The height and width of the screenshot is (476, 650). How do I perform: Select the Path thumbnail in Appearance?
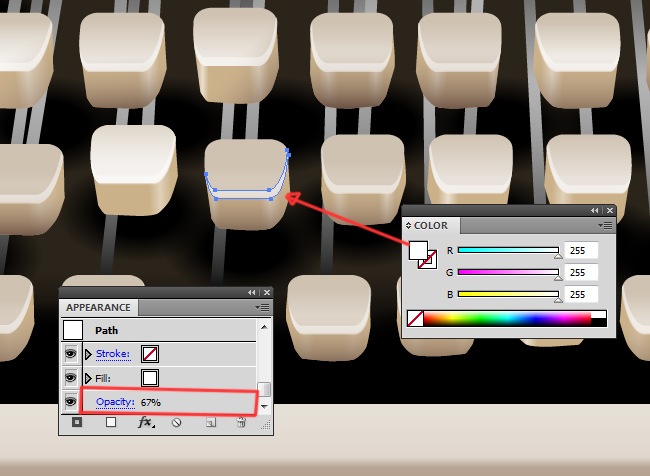[73, 330]
